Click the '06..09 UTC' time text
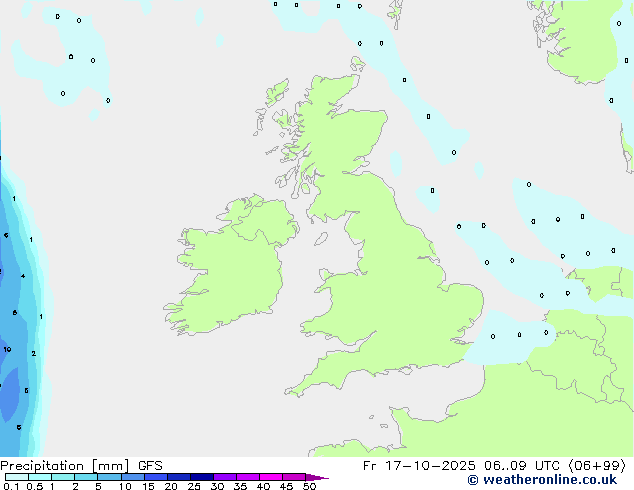Image resolution: width=634 pixels, height=490 pixels. tap(521, 466)
